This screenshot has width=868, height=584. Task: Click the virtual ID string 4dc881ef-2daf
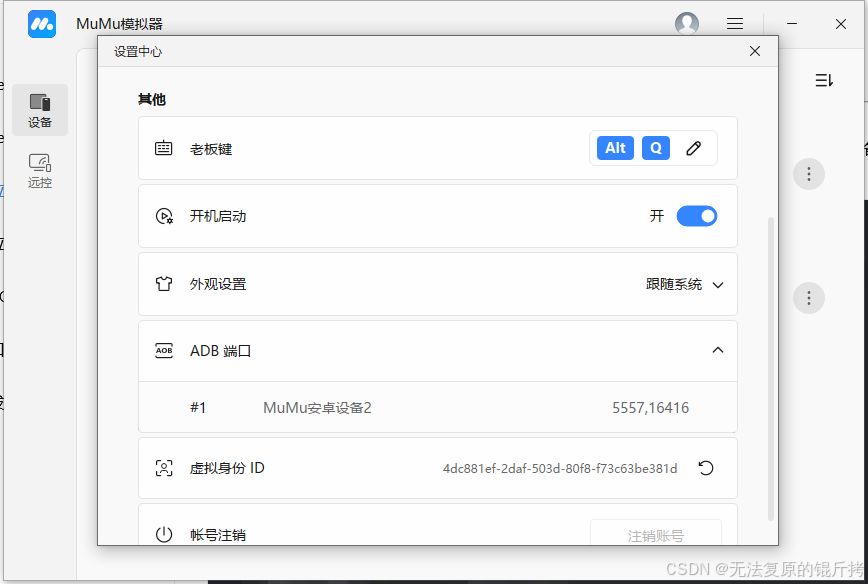[x=560, y=469]
